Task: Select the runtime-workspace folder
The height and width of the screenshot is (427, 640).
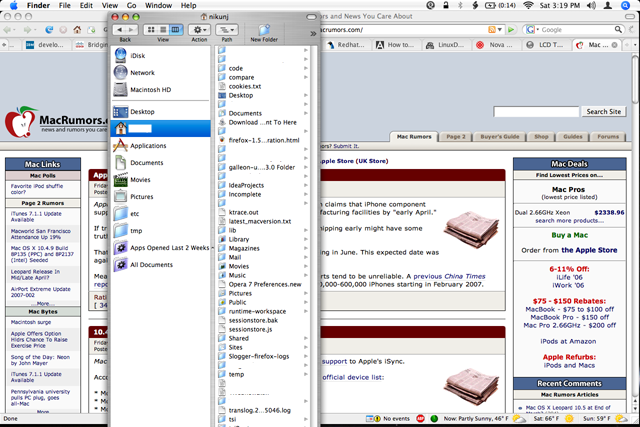Action: tap(257, 311)
